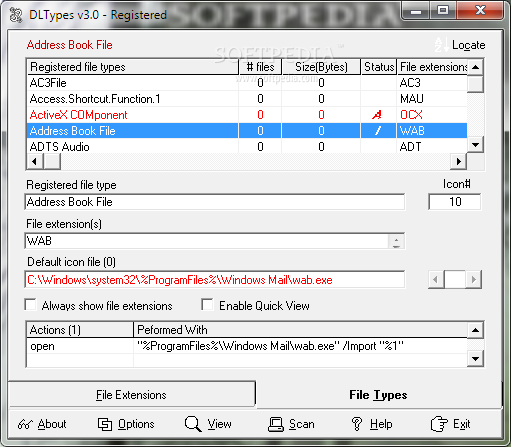The height and width of the screenshot is (447, 511).
Task: Click horizontal scrollbar thumb of file types list
Action: tap(52, 162)
